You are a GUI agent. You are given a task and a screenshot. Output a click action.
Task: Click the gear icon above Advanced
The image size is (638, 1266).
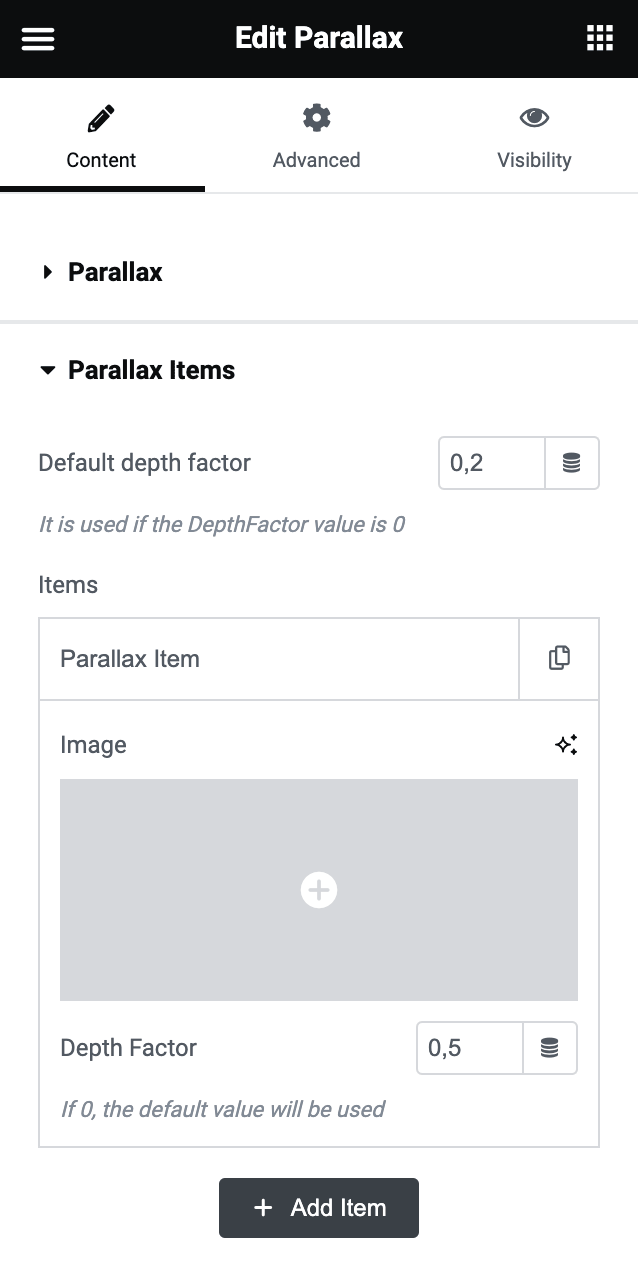pyautogui.click(x=316, y=117)
